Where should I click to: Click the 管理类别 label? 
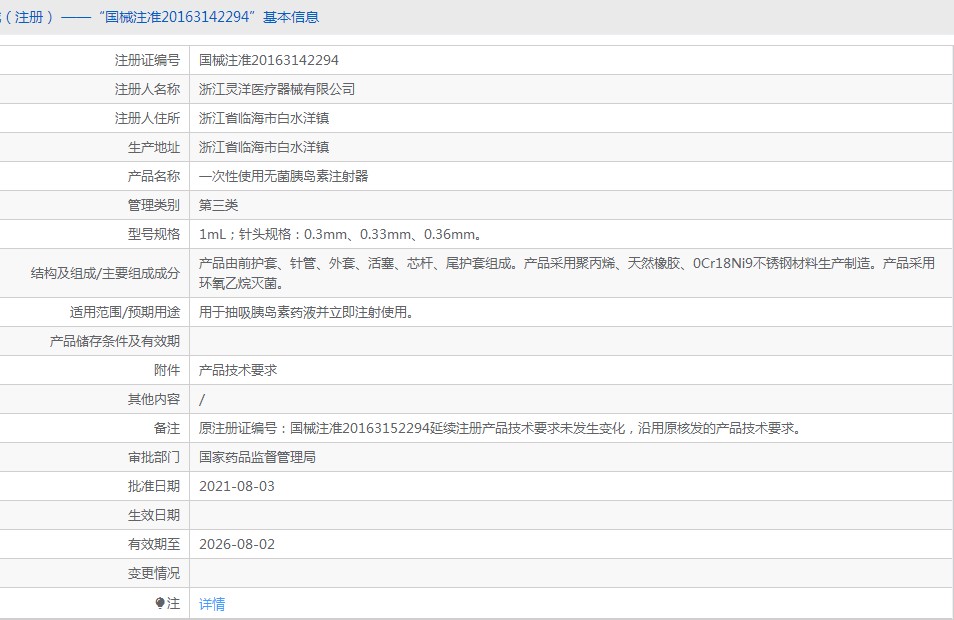point(154,205)
